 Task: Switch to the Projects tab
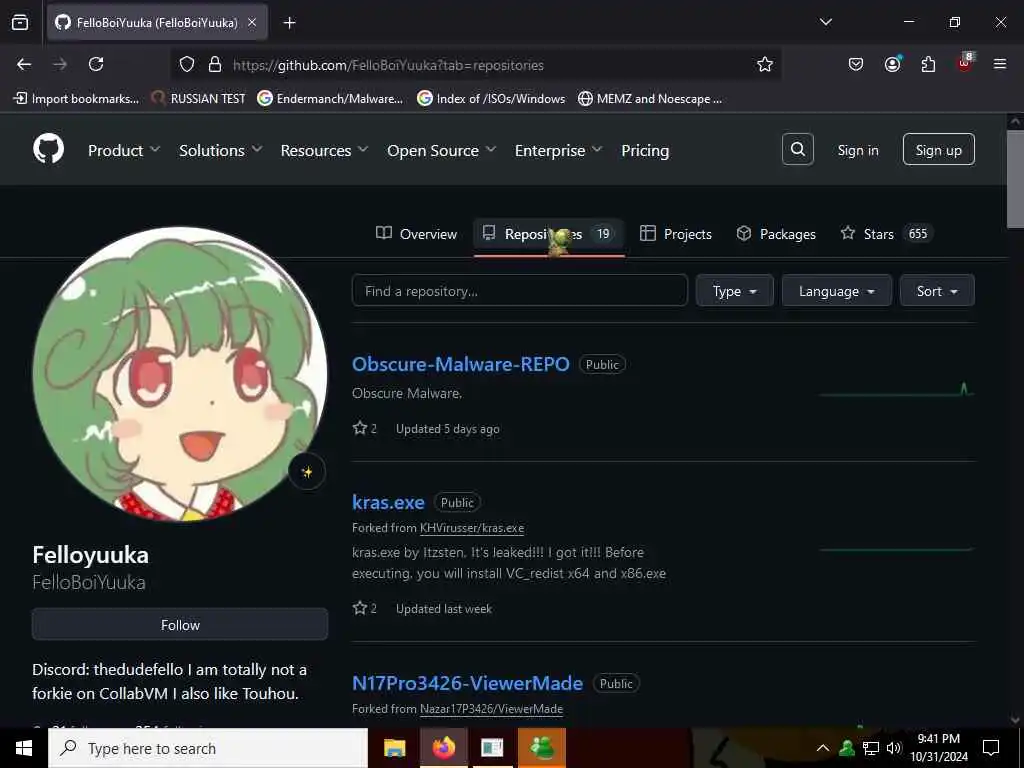click(676, 234)
